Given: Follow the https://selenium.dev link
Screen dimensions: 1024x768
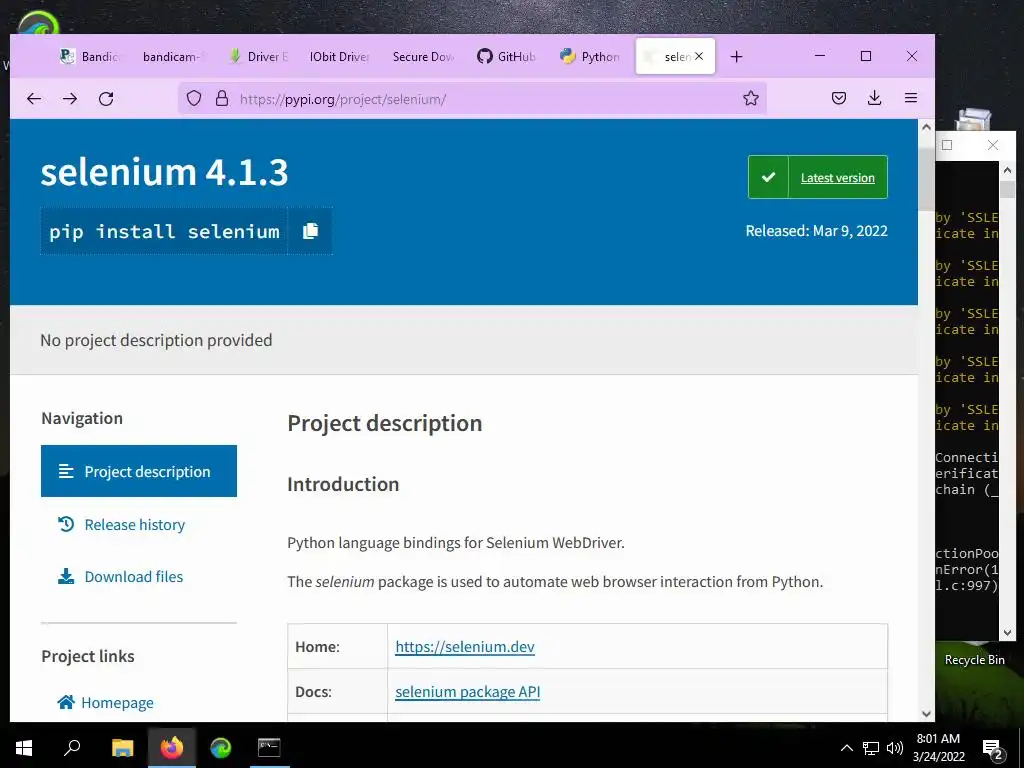Looking at the screenshot, I should coord(465,647).
